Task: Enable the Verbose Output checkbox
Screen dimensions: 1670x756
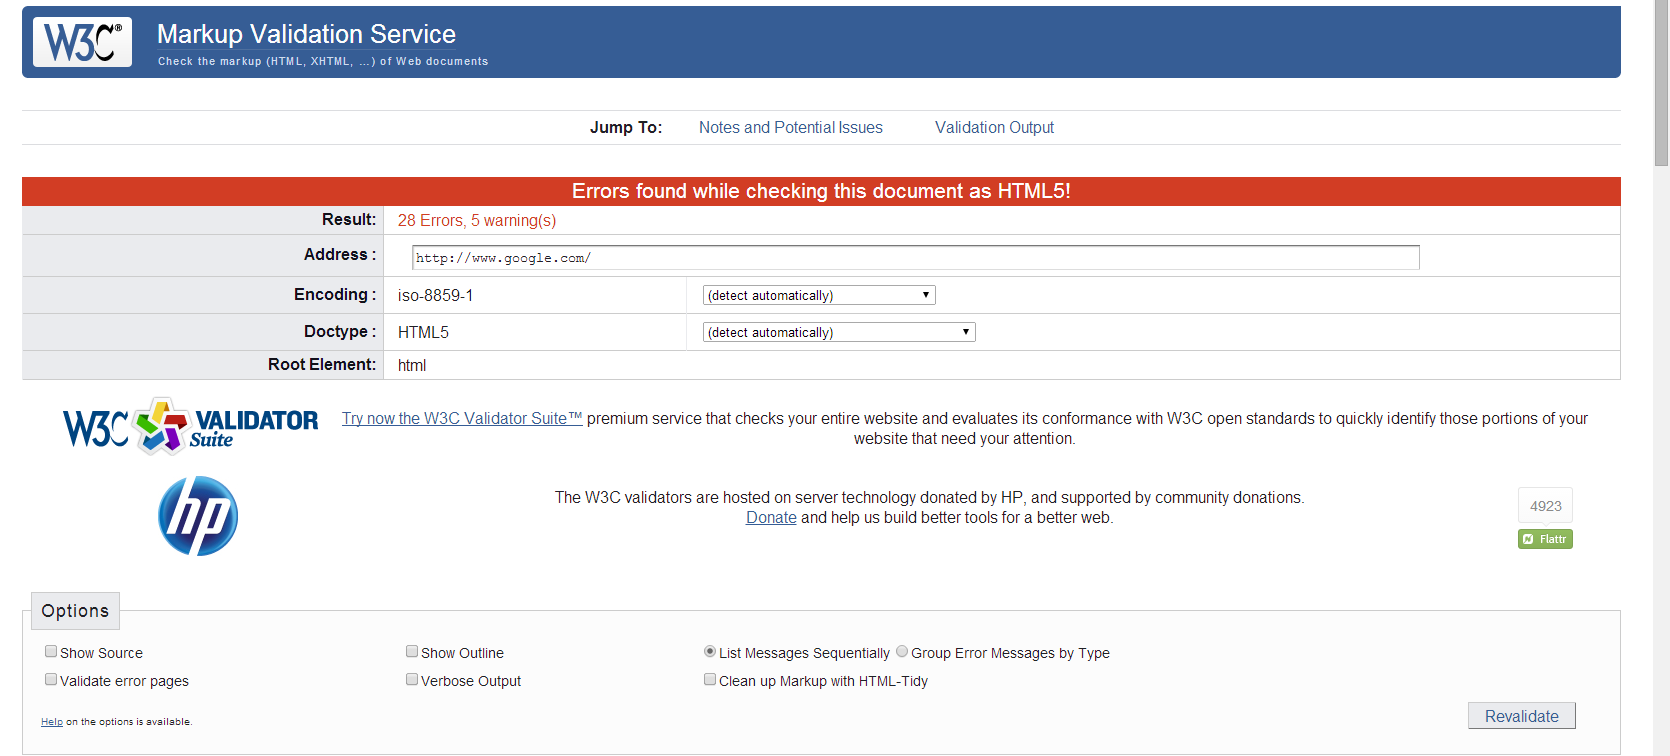Action: click(412, 679)
